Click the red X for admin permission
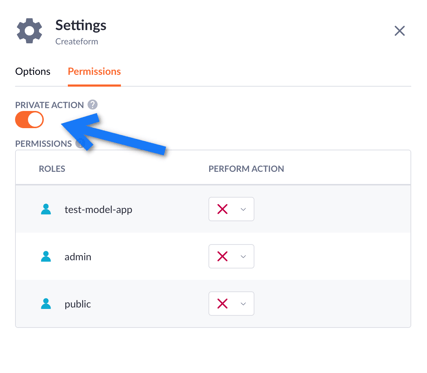427x373 pixels. coord(222,256)
